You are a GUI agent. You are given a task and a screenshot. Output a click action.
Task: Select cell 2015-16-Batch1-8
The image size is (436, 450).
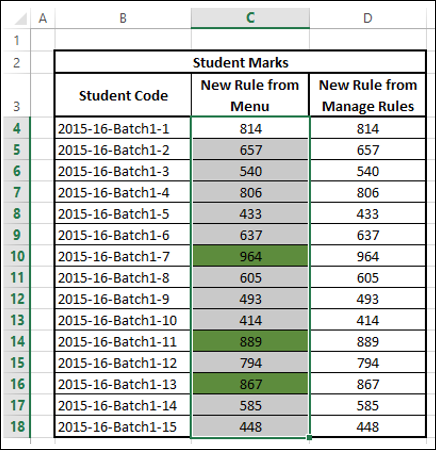tap(123, 278)
